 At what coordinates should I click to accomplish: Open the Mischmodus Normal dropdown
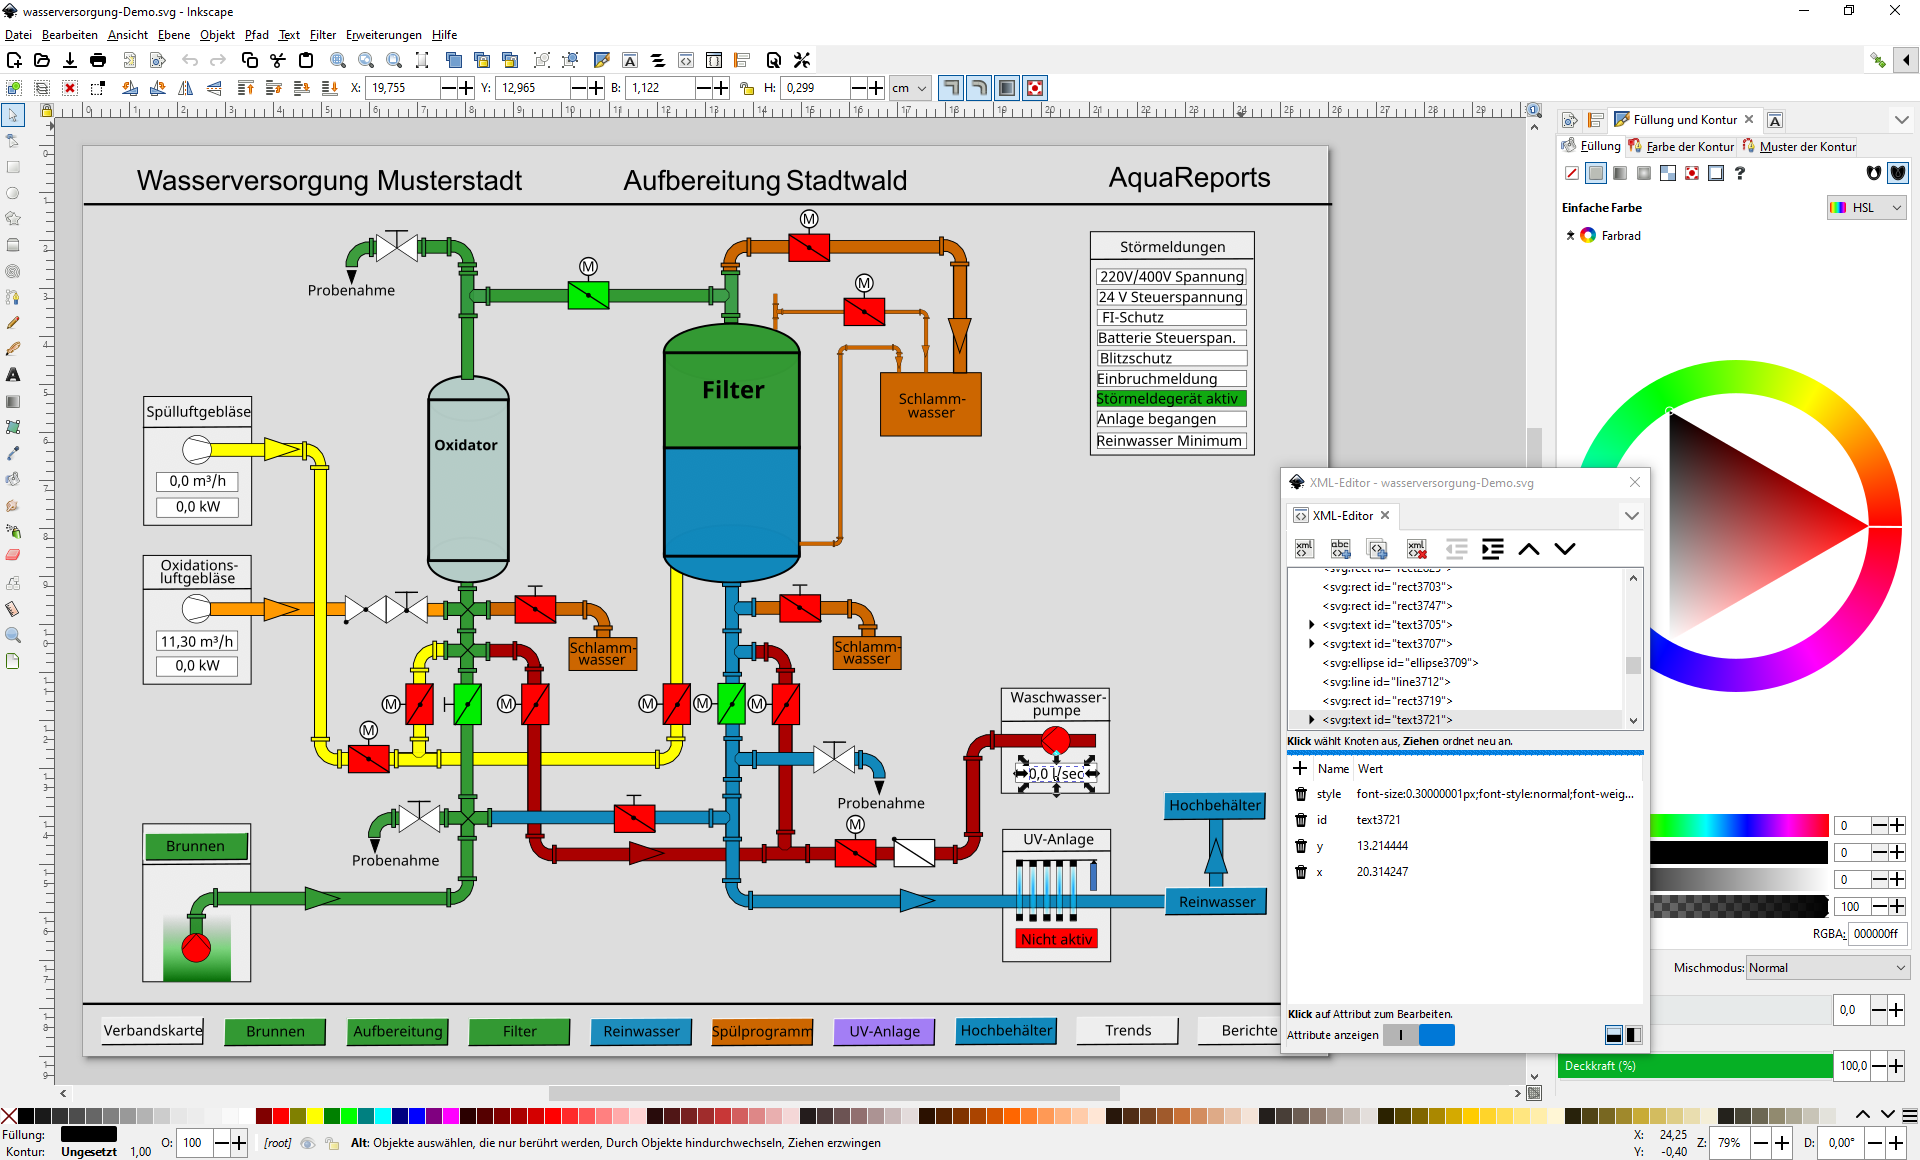[x=1828, y=968]
